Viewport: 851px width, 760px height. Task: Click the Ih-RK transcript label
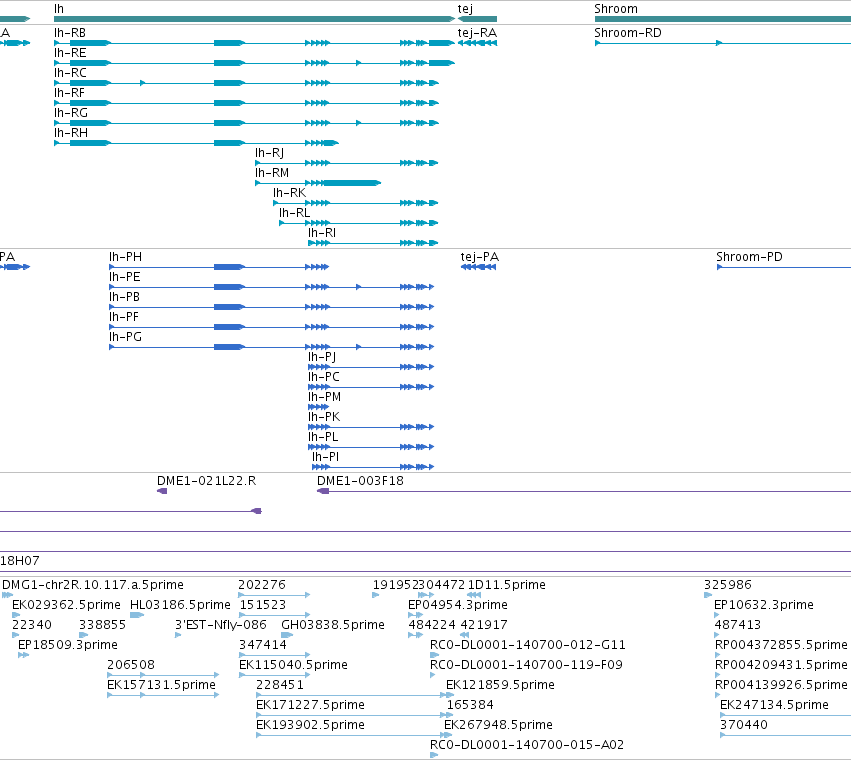289,193
